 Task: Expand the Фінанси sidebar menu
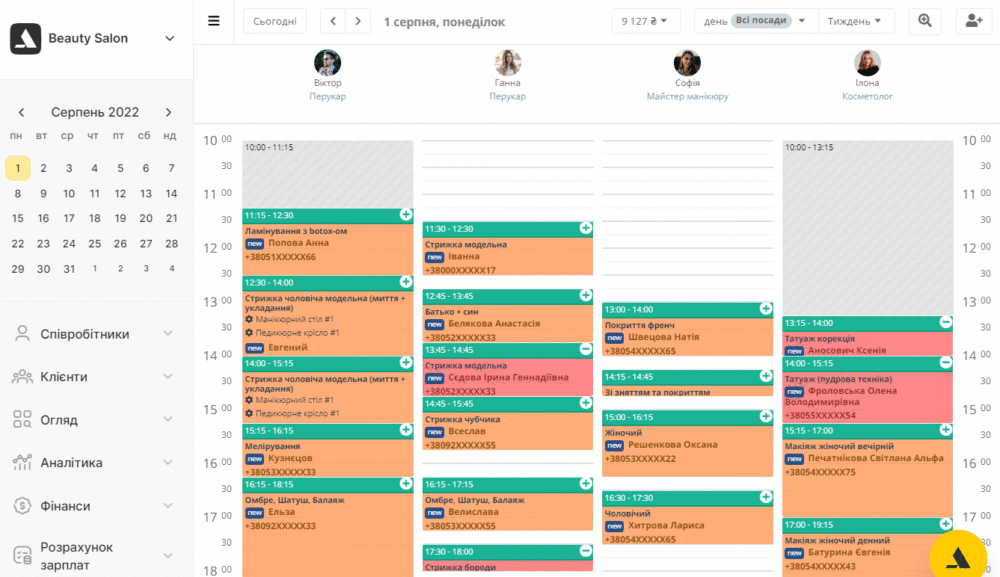point(93,506)
